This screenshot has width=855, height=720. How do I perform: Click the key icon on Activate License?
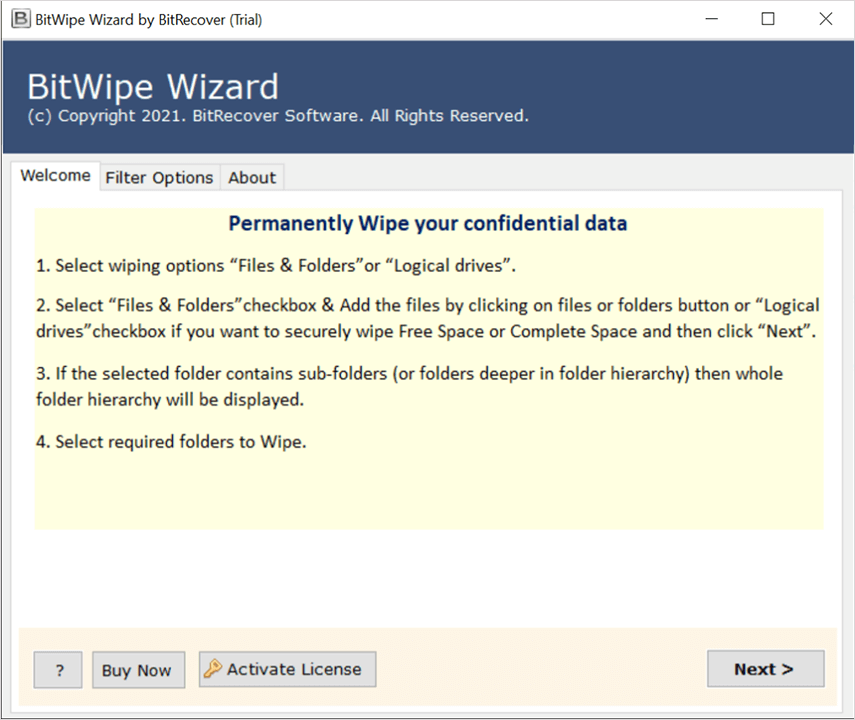pos(212,670)
